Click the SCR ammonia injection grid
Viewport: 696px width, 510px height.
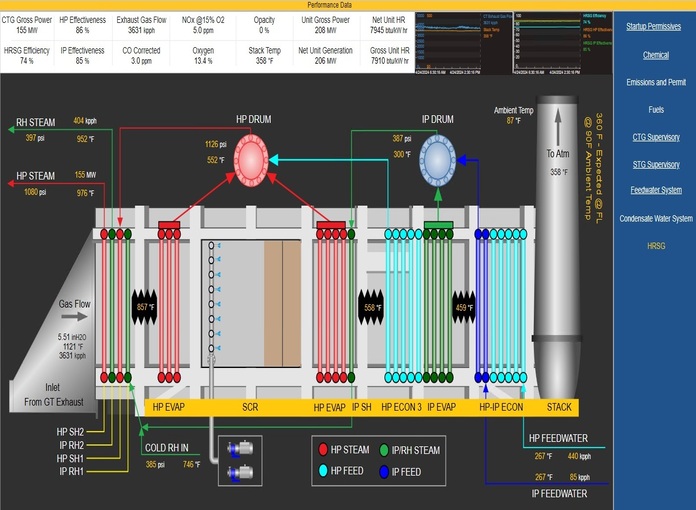pos(212,297)
